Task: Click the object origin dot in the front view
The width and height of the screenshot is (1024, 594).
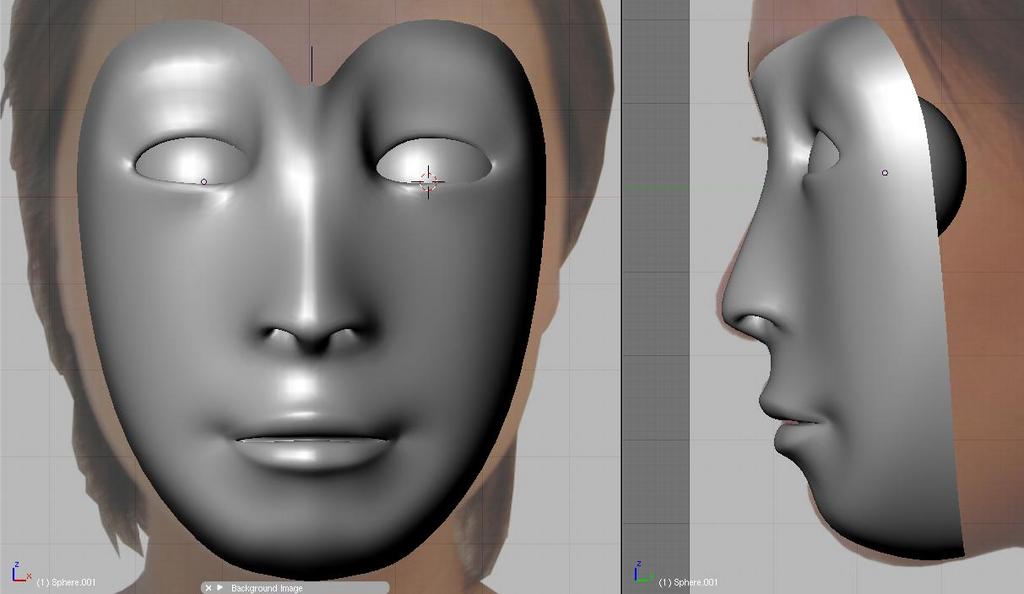Action: point(204,181)
